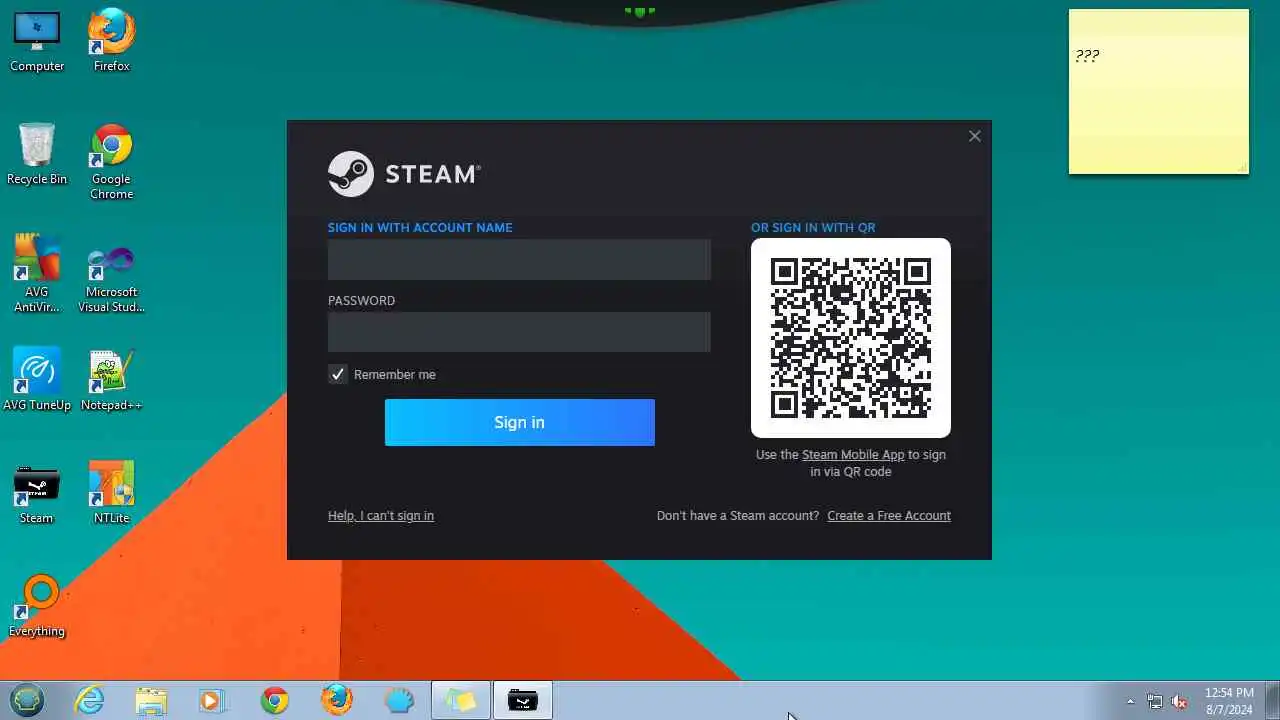Launch Google Chrome from the desktop shortcut
The image size is (1280, 720).
111,161
